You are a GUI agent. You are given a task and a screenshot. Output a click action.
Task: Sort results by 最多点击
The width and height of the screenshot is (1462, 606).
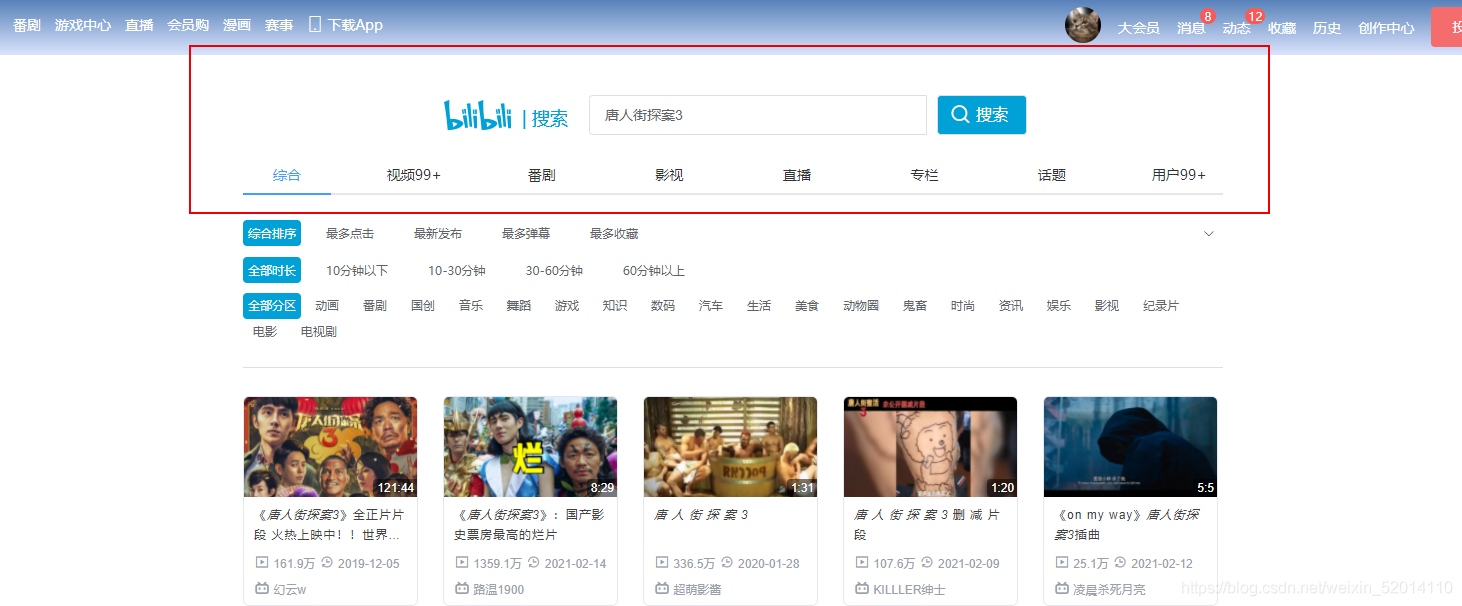[x=350, y=233]
